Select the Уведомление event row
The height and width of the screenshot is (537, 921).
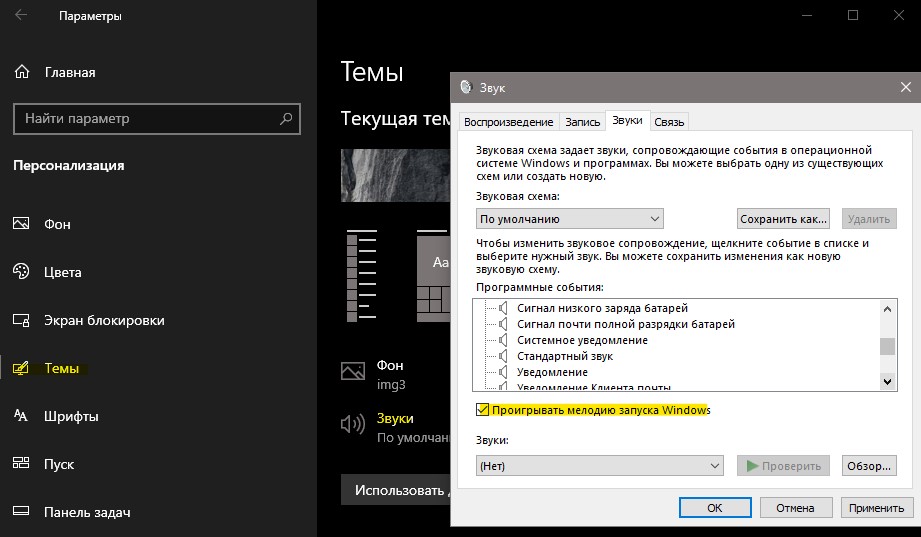click(552, 371)
